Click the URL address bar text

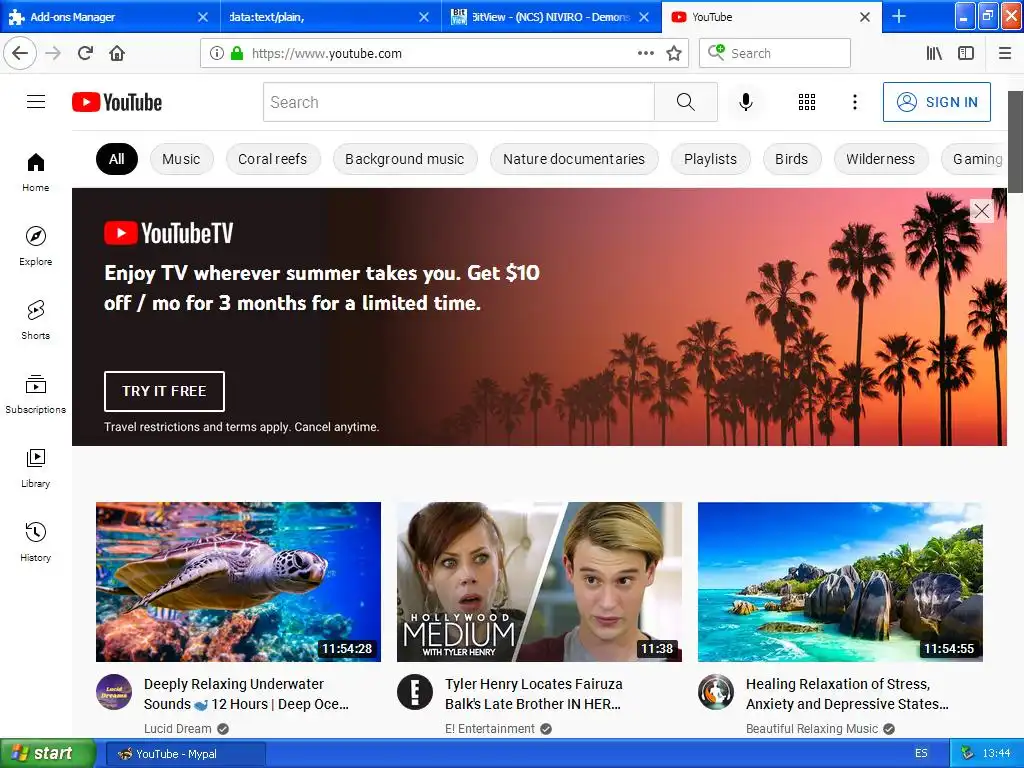pos(327,54)
